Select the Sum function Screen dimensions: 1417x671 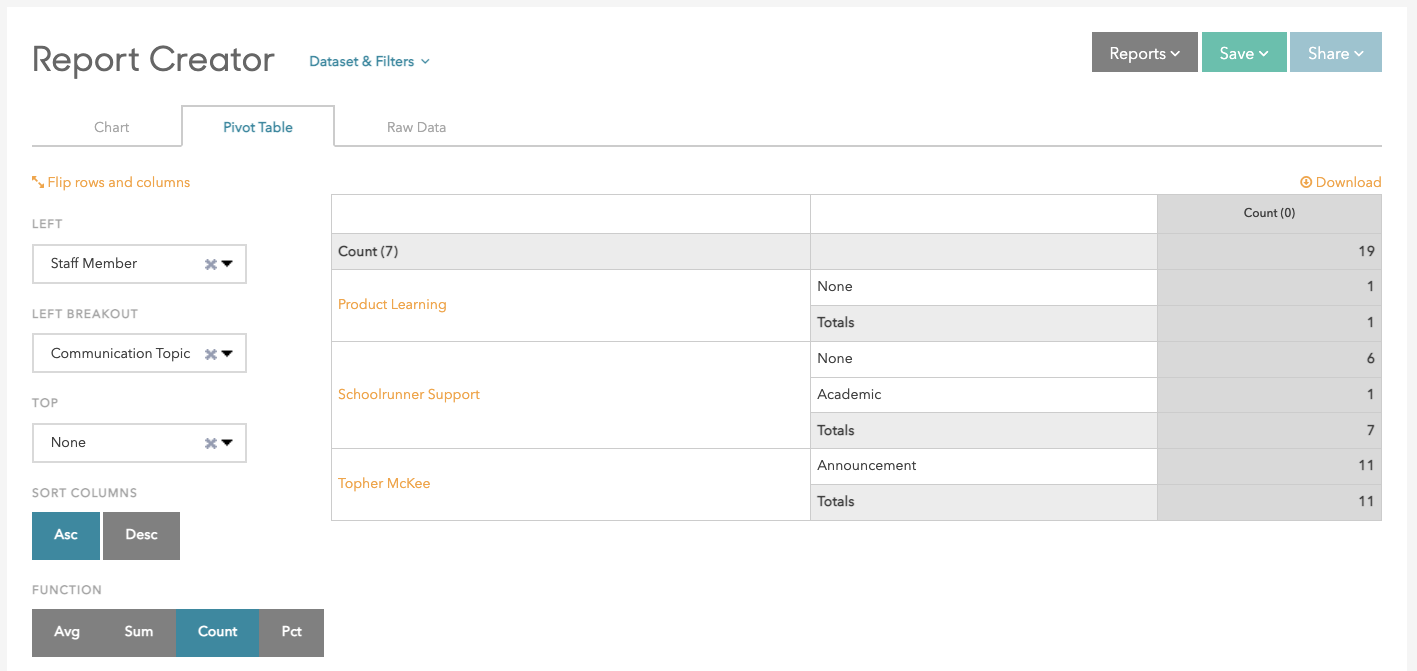point(139,632)
